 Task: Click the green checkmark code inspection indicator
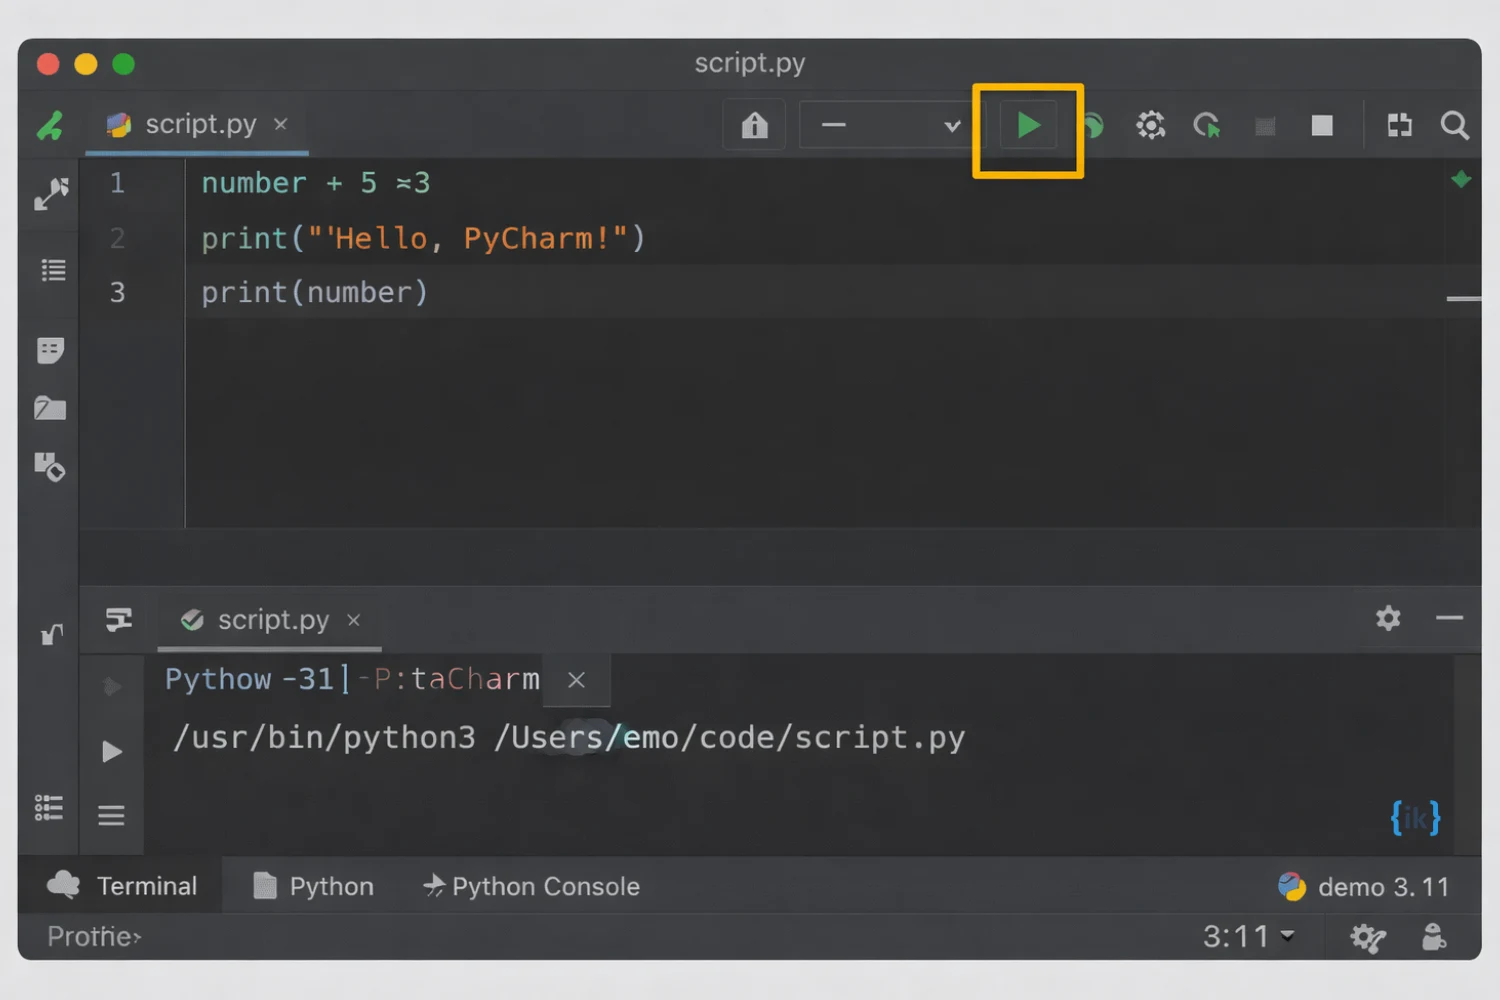(1461, 180)
